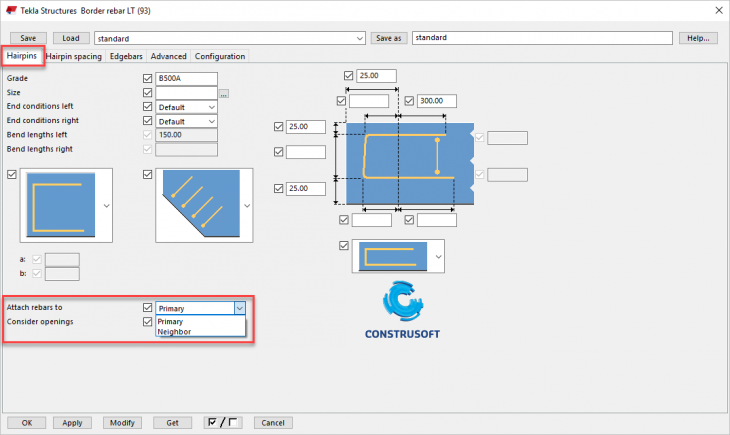Click the Save as name field
This screenshot has height=435, width=730.
pyautogui.click(x=542, y=38)
